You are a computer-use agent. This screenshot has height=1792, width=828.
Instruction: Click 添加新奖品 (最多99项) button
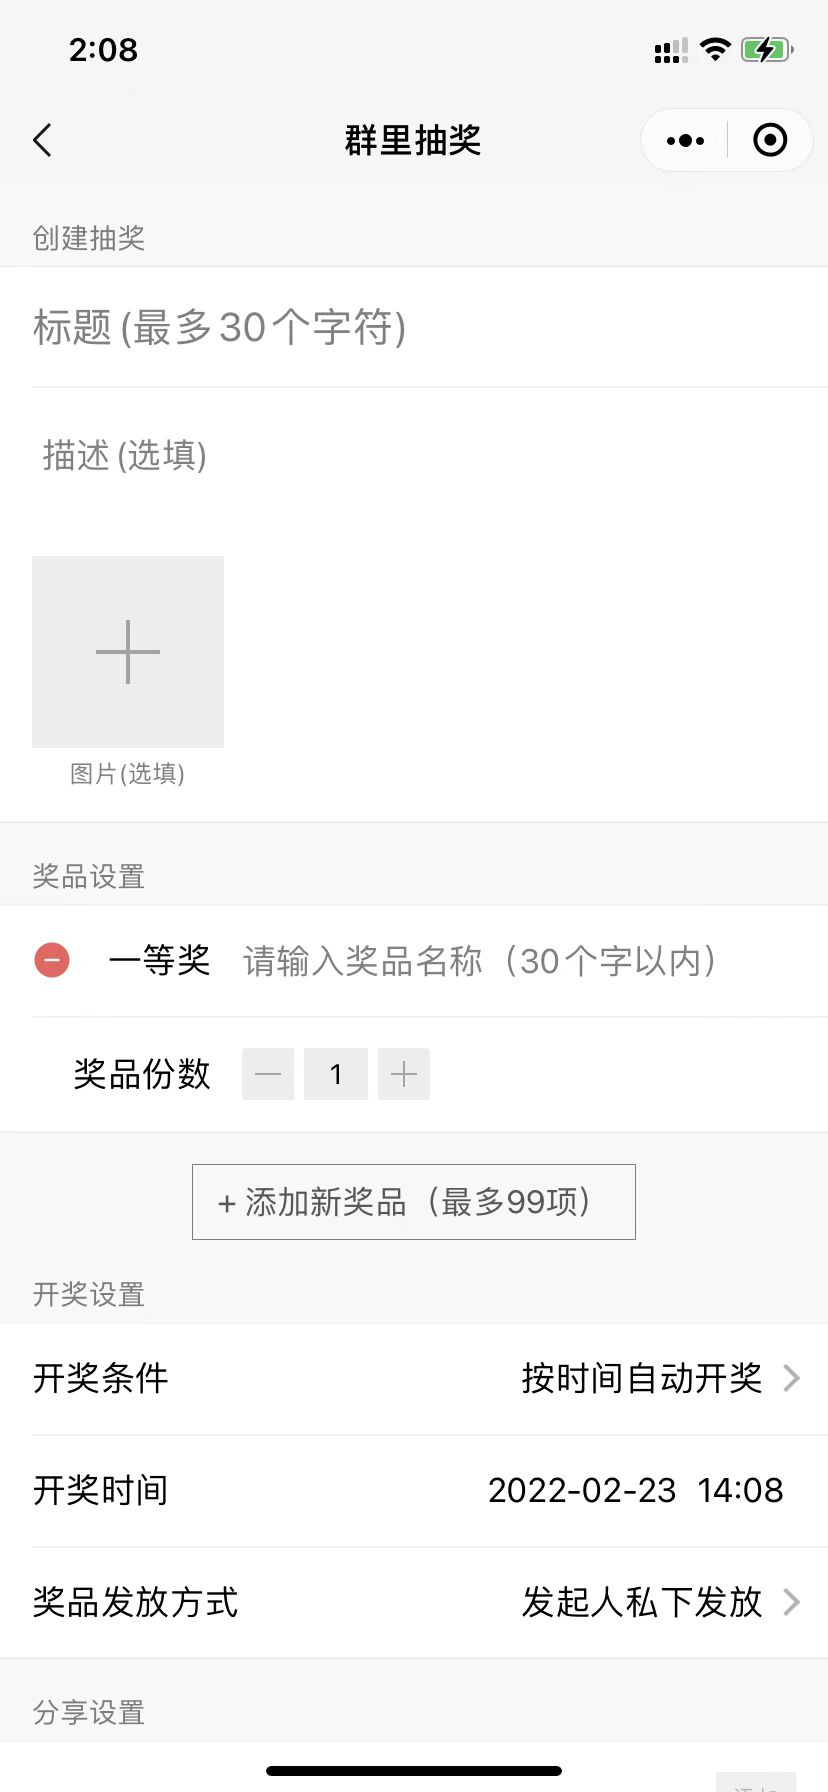(414, 1202)
